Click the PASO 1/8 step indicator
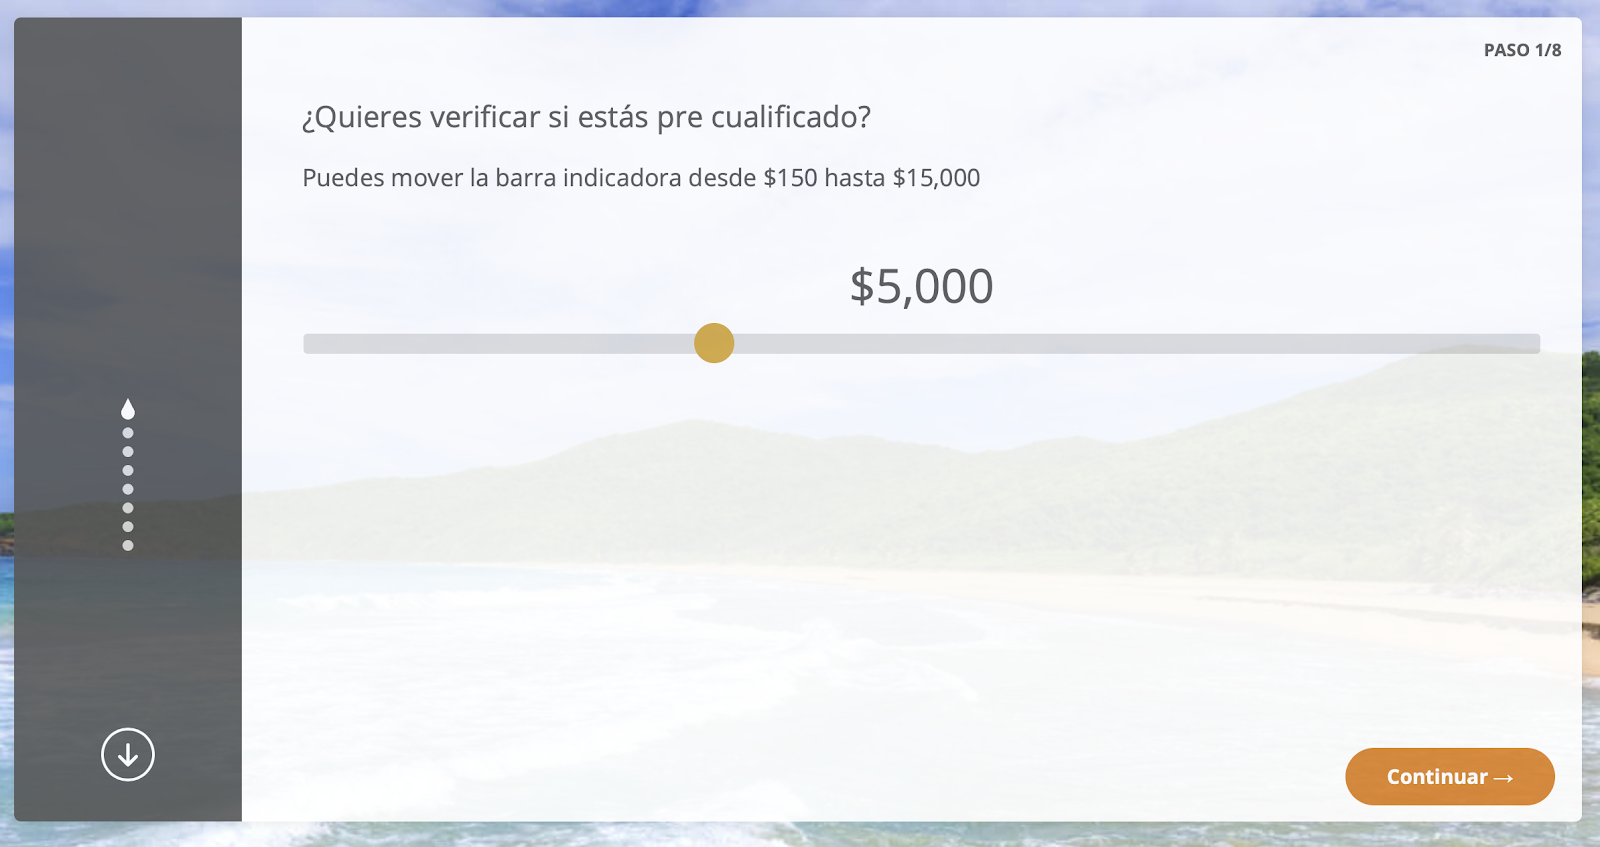The image size is (1600, 847). (x=1522, y=50)
